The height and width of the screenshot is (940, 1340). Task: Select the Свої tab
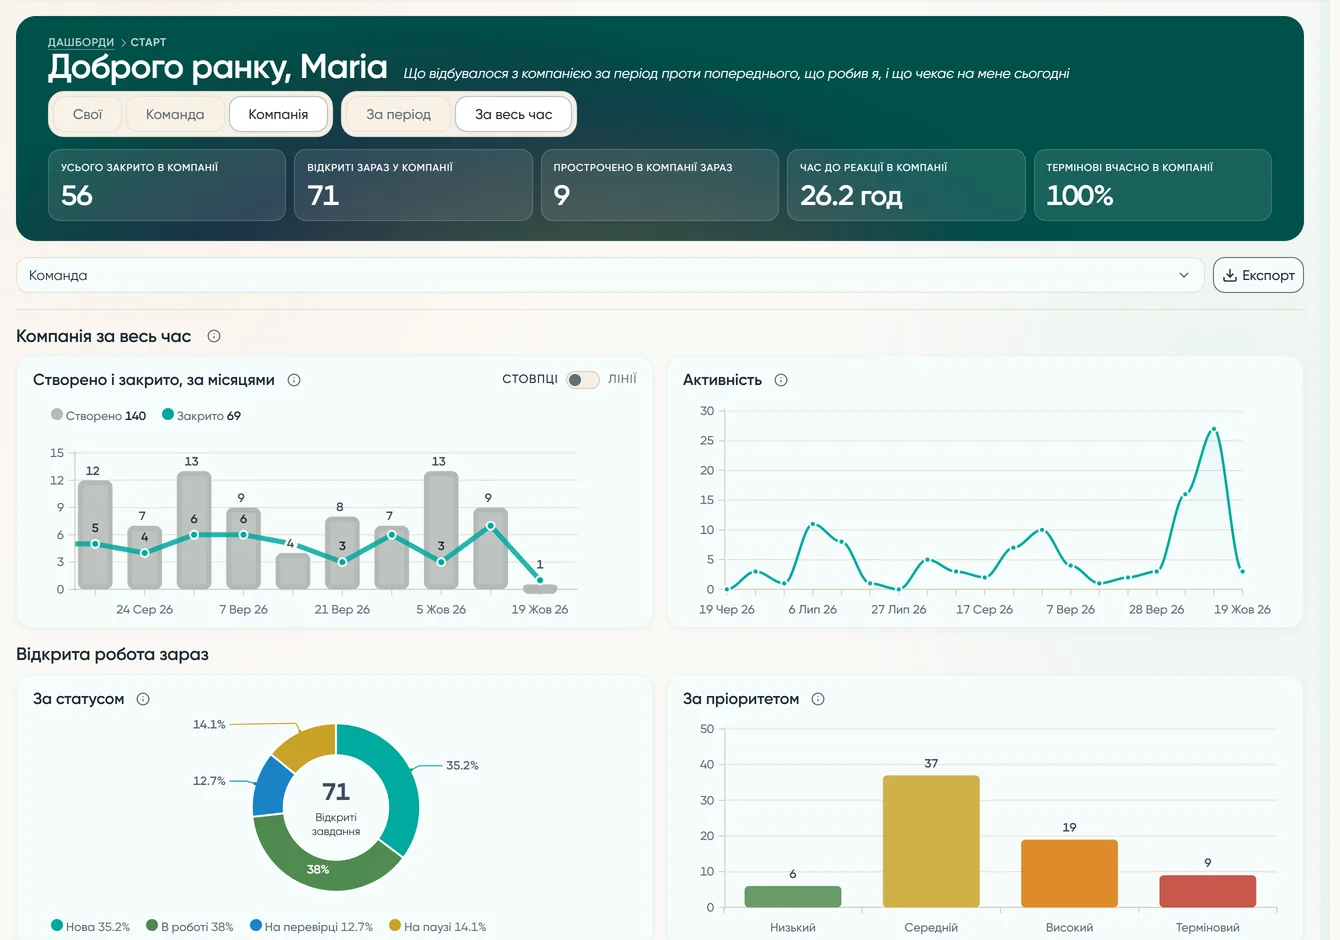(x=88, y=114)
